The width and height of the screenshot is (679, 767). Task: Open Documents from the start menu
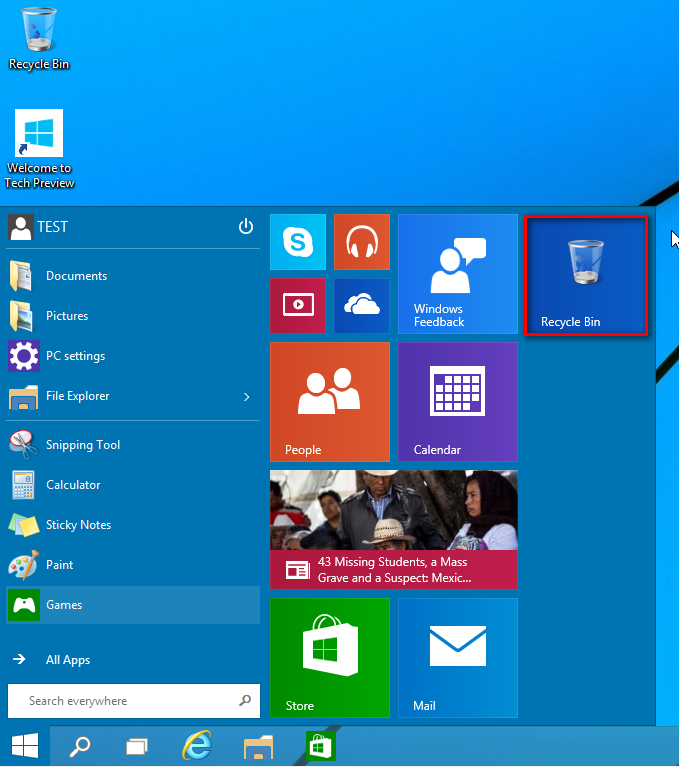click(x=133, y=276)
